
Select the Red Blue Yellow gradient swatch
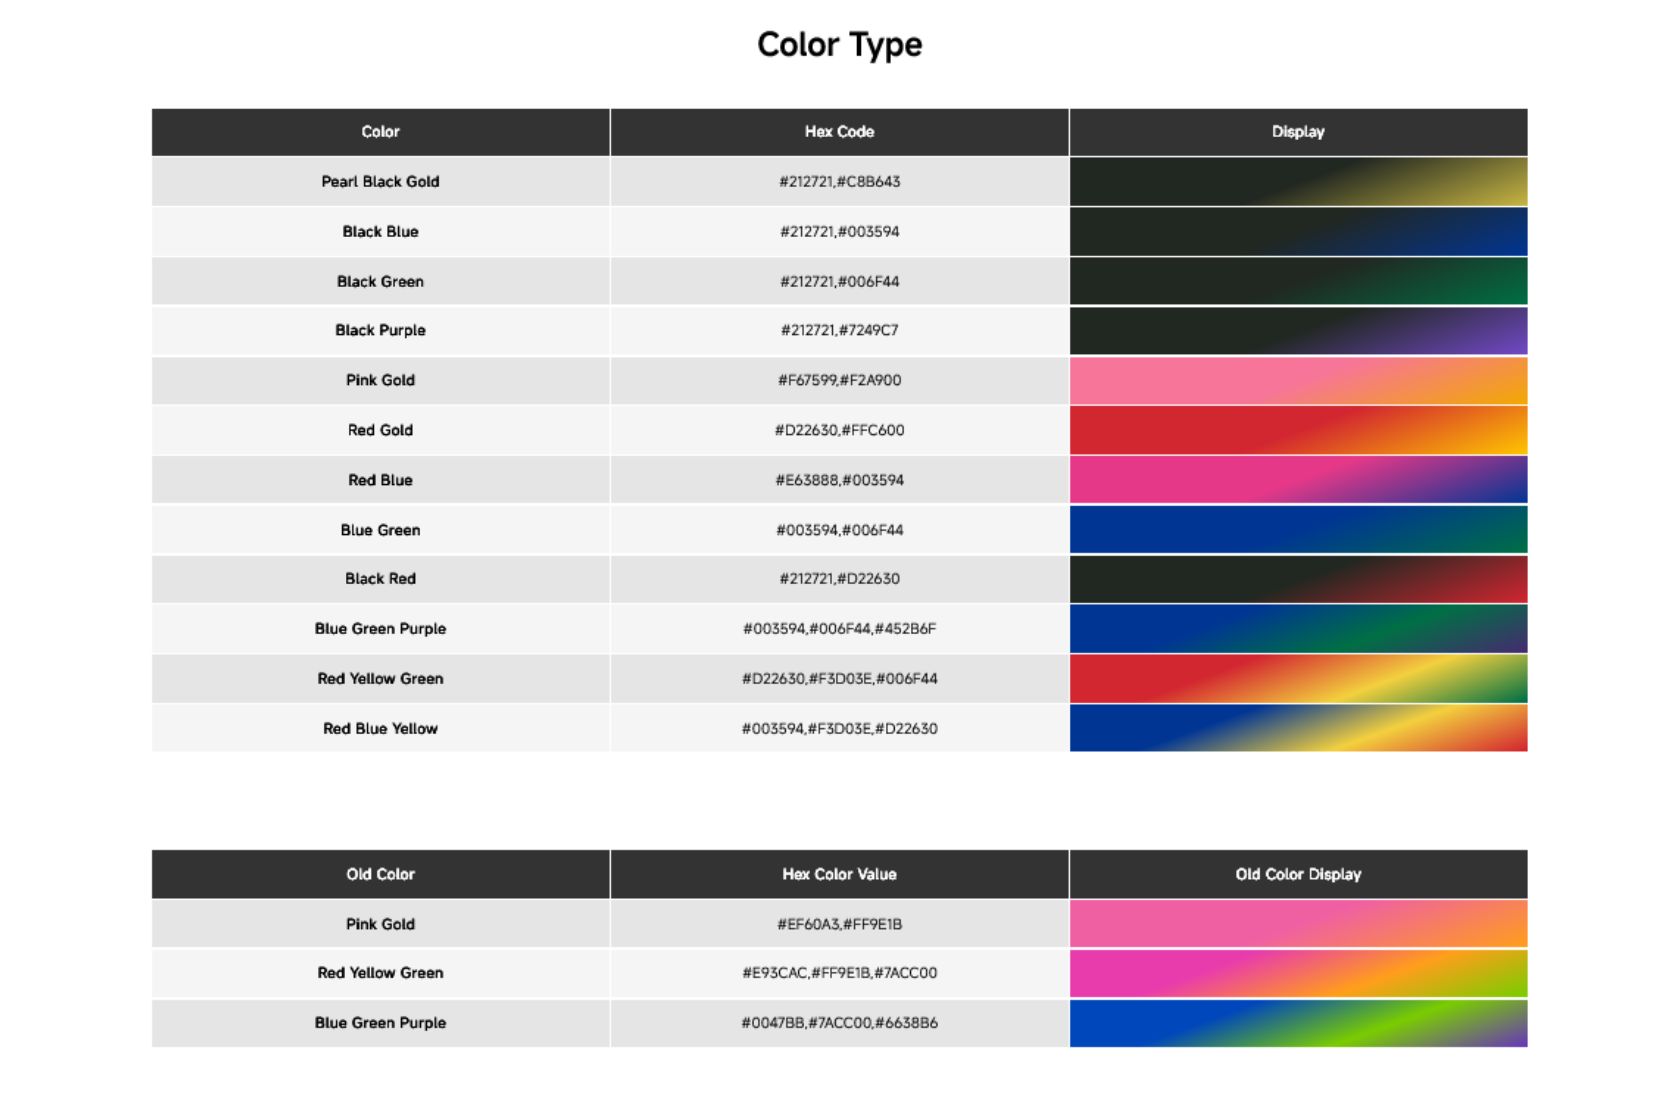pos(1298,728)
